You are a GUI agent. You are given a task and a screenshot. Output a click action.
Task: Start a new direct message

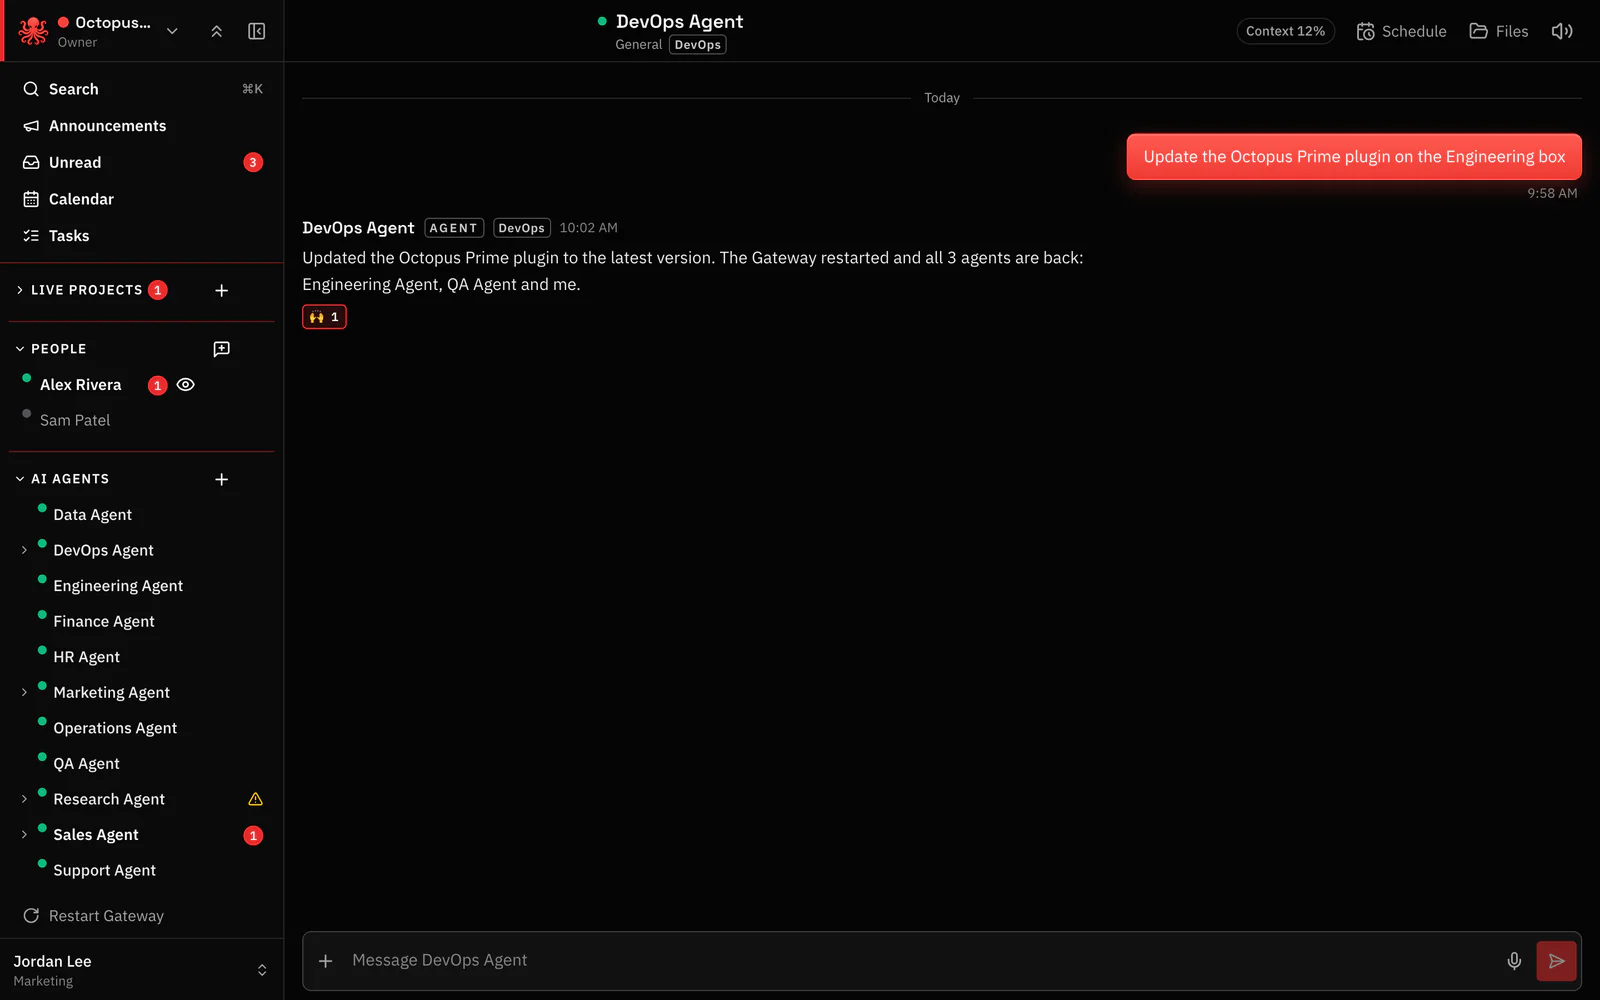[222, 349]
